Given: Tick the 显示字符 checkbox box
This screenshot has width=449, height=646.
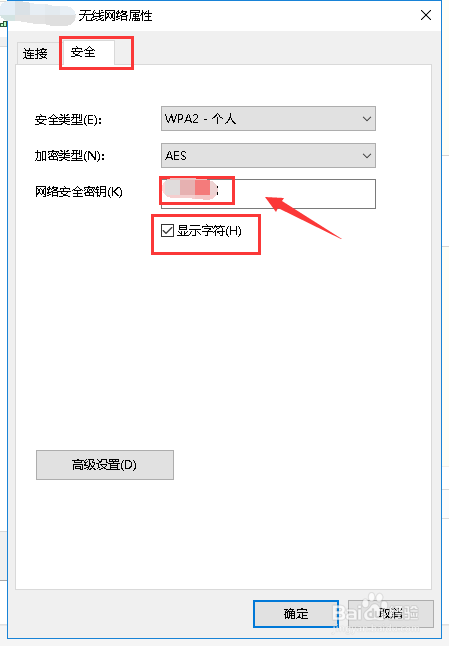Looking at the screenshot, I should (167, 230).
